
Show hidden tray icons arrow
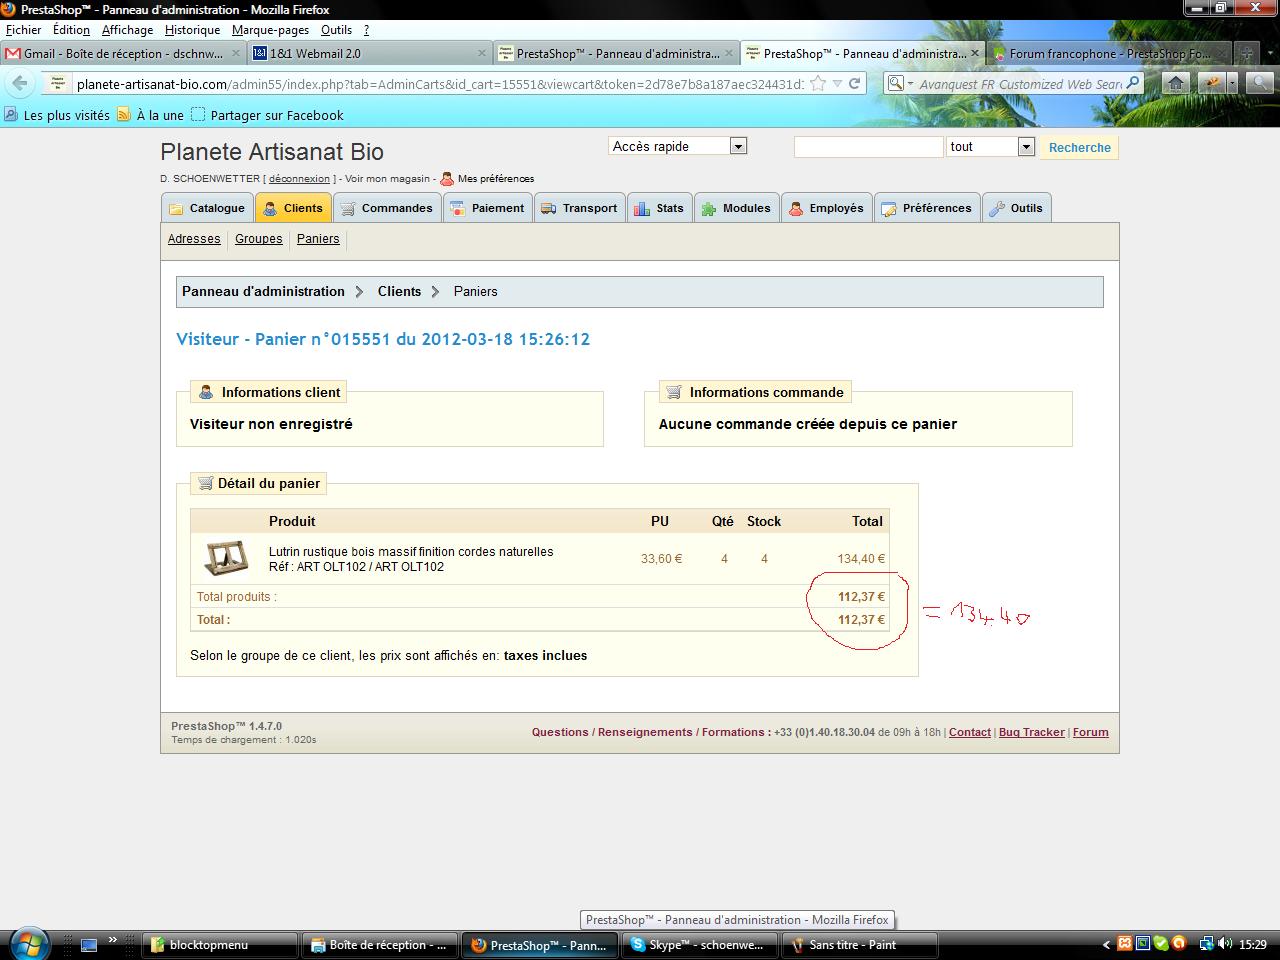click(x=1107, y=944)
